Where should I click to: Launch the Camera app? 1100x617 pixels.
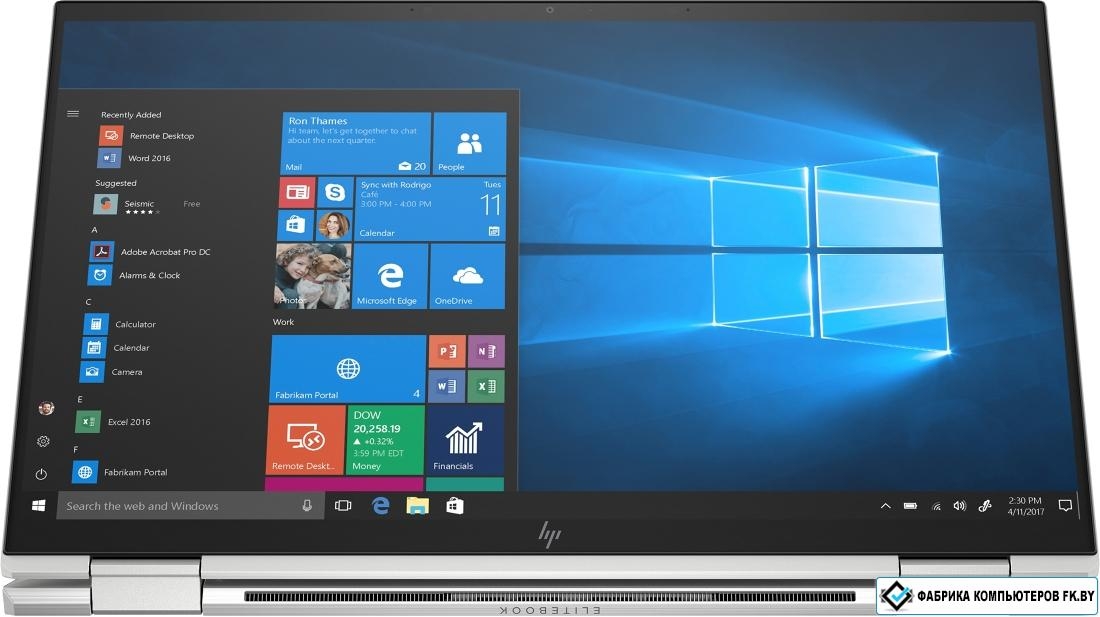click(x=112, y=372)
